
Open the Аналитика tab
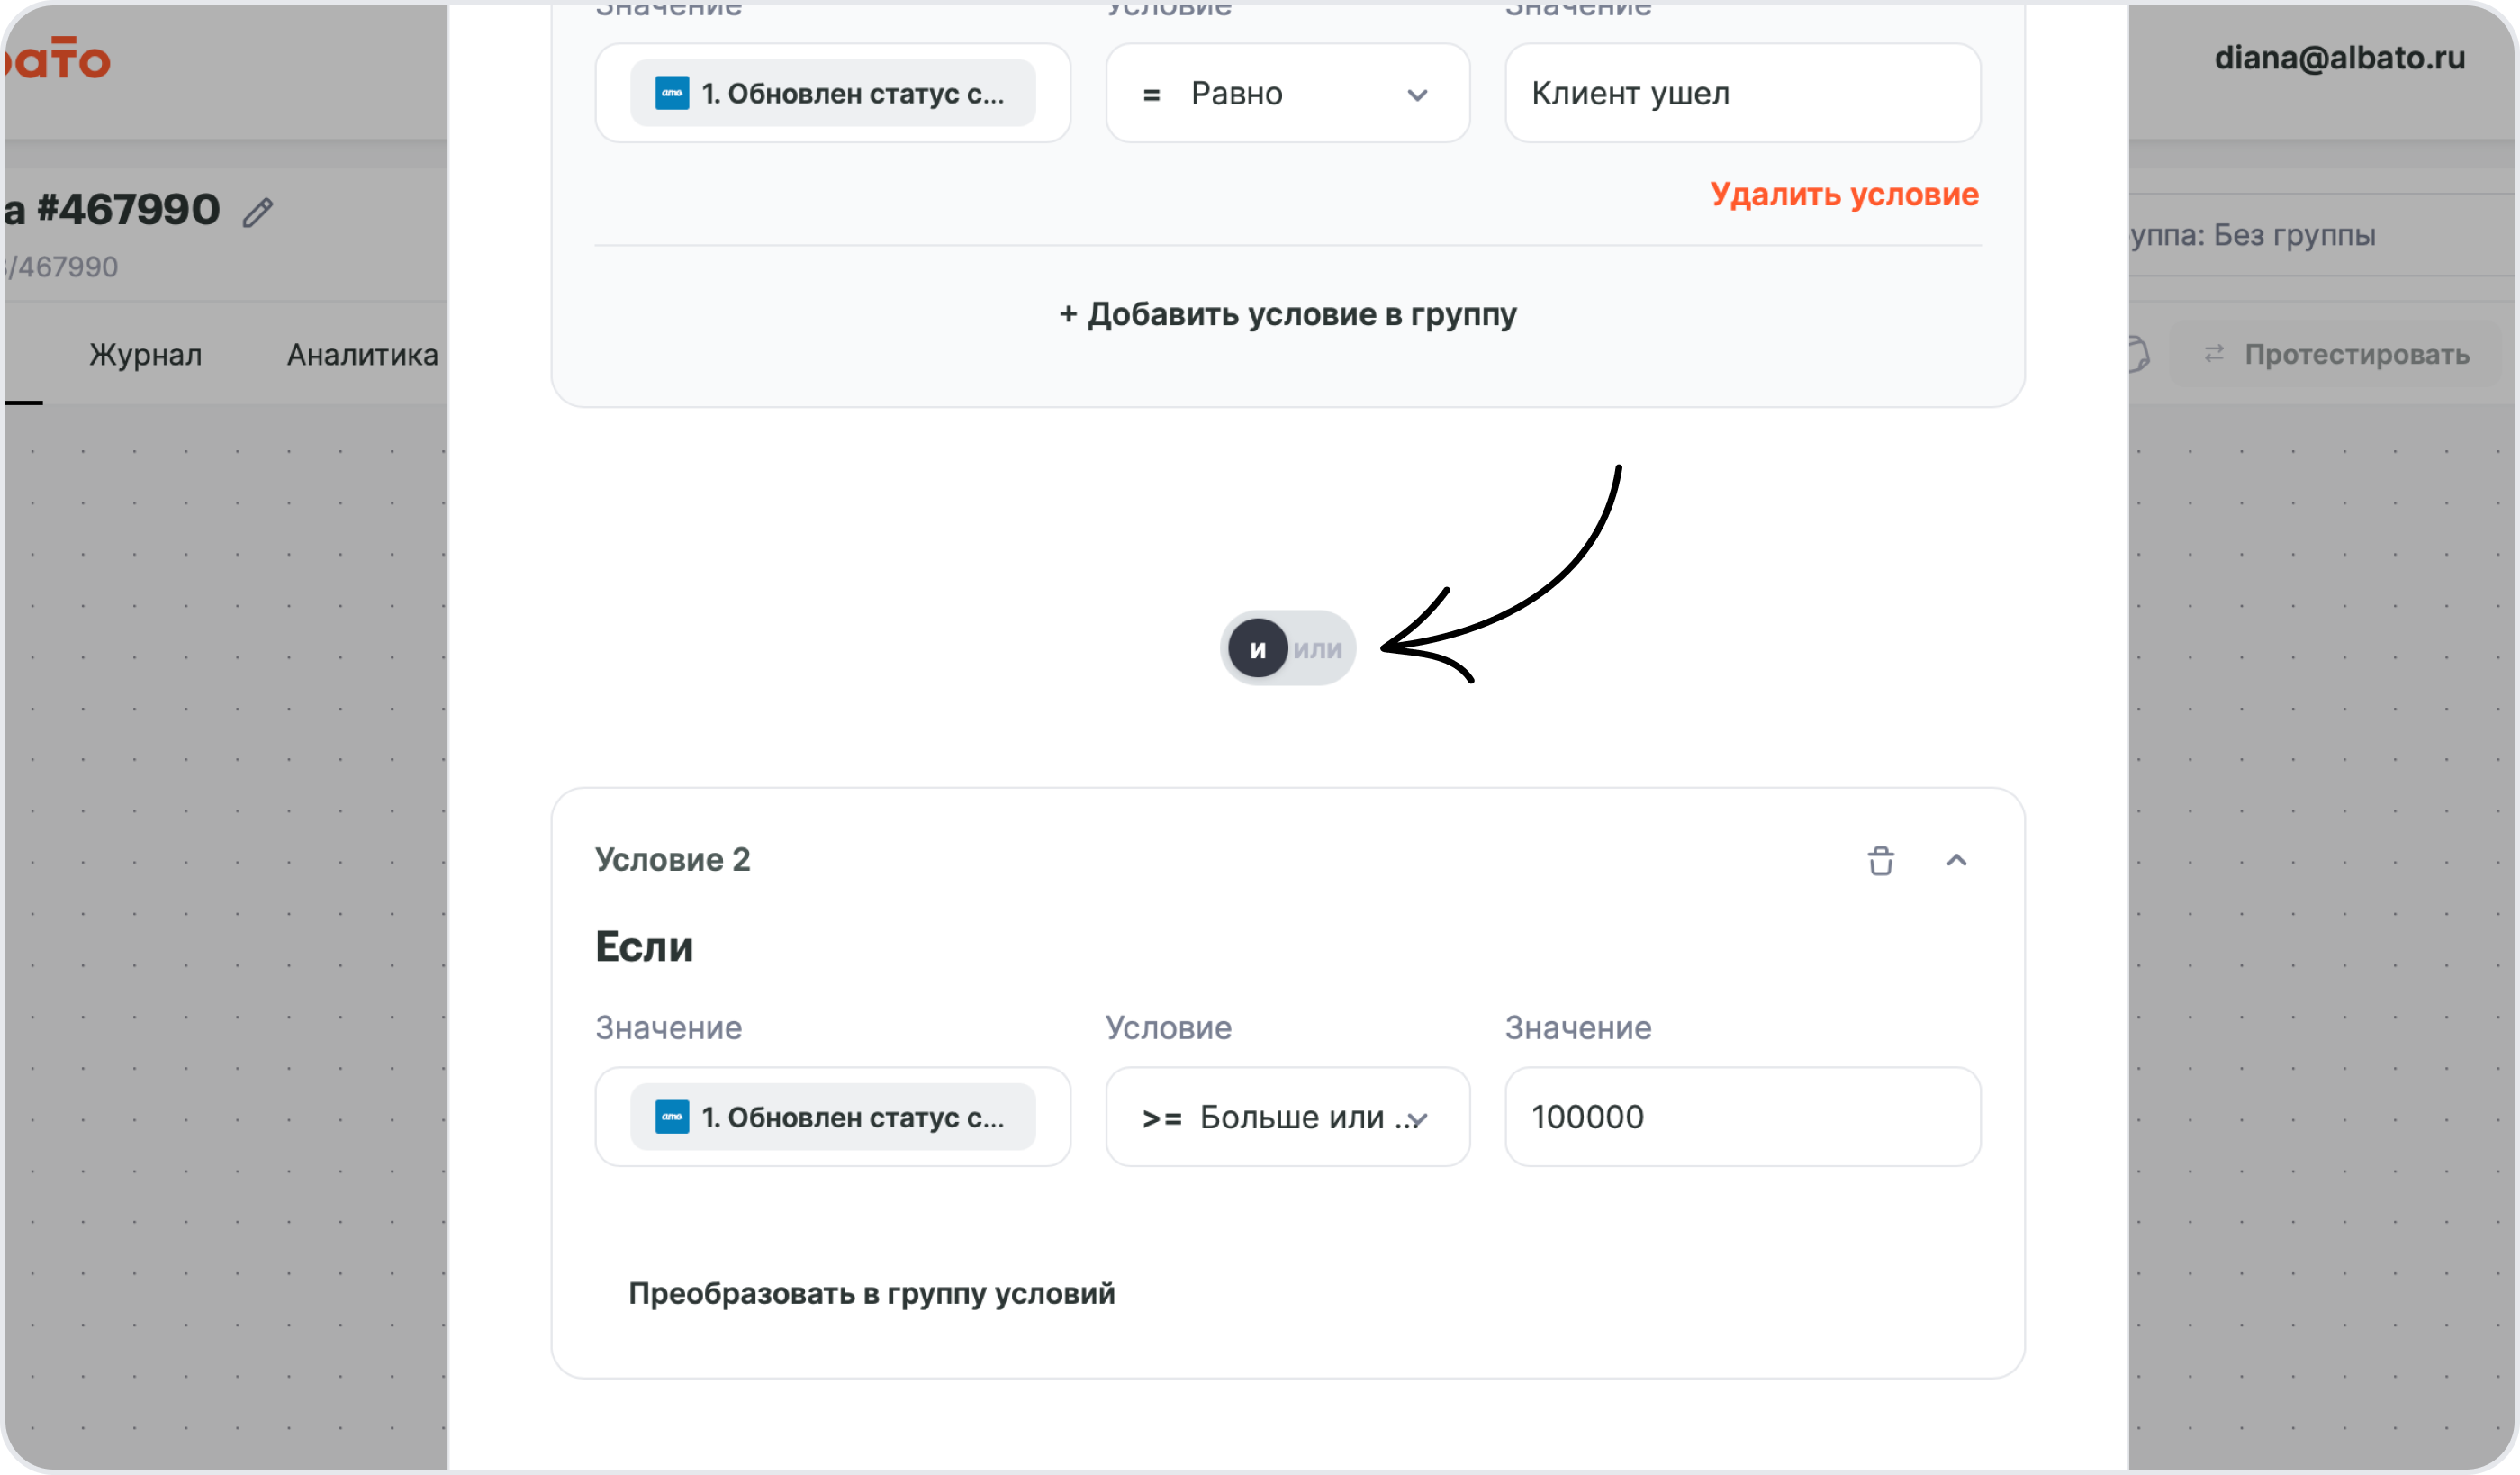pos(363,354)
